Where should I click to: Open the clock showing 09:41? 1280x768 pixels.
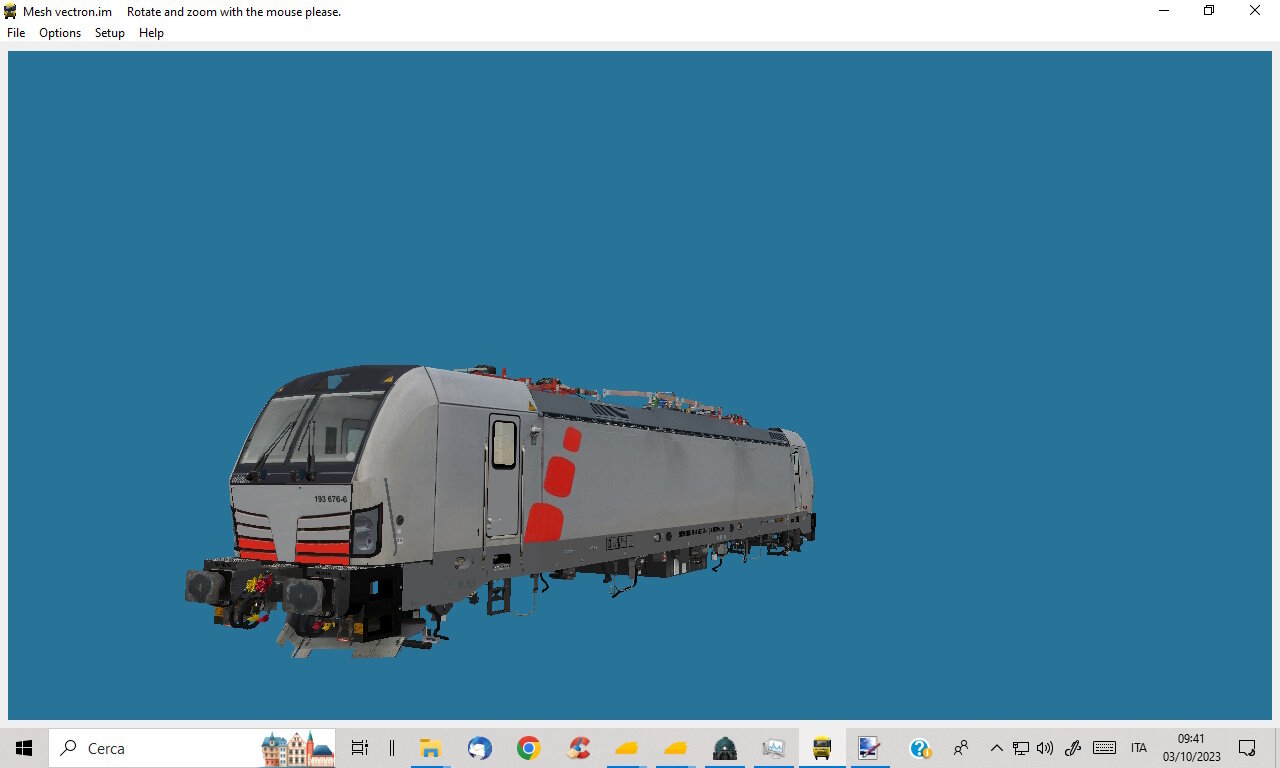[1192, 748]
